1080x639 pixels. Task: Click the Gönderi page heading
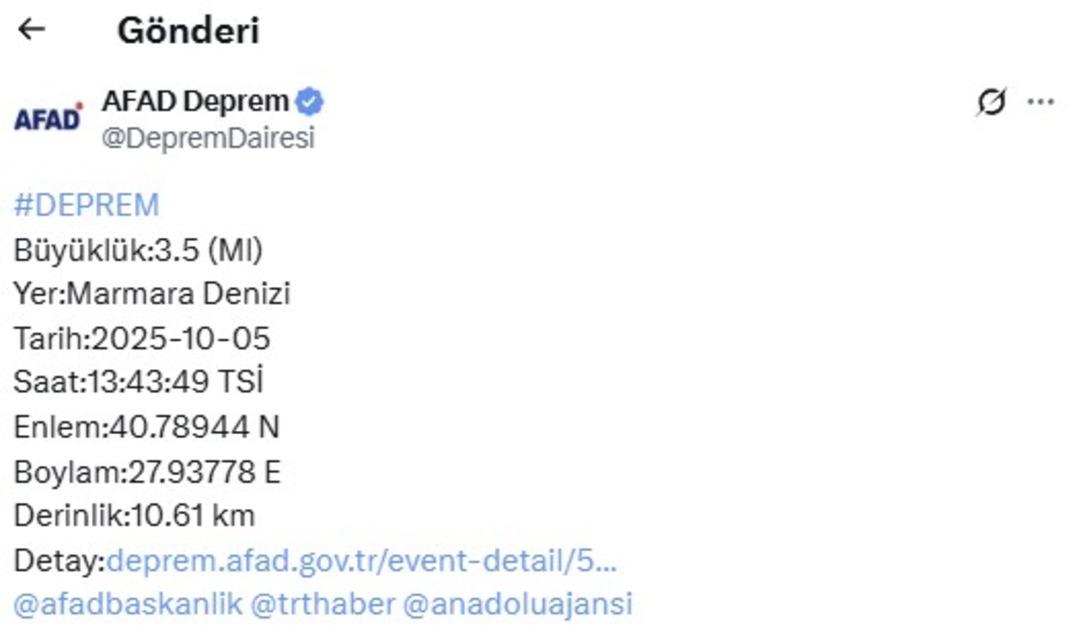pos(188,30)
